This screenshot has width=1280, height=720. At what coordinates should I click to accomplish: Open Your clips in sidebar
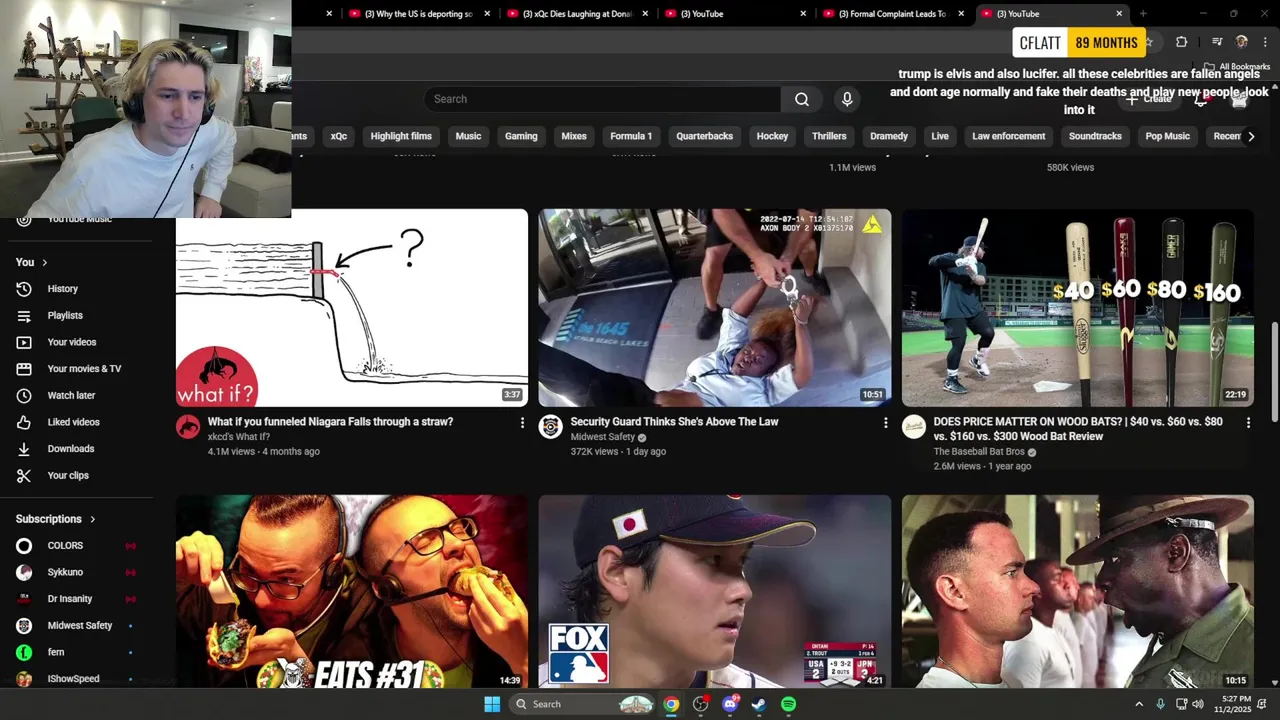[x=68, y=475]
